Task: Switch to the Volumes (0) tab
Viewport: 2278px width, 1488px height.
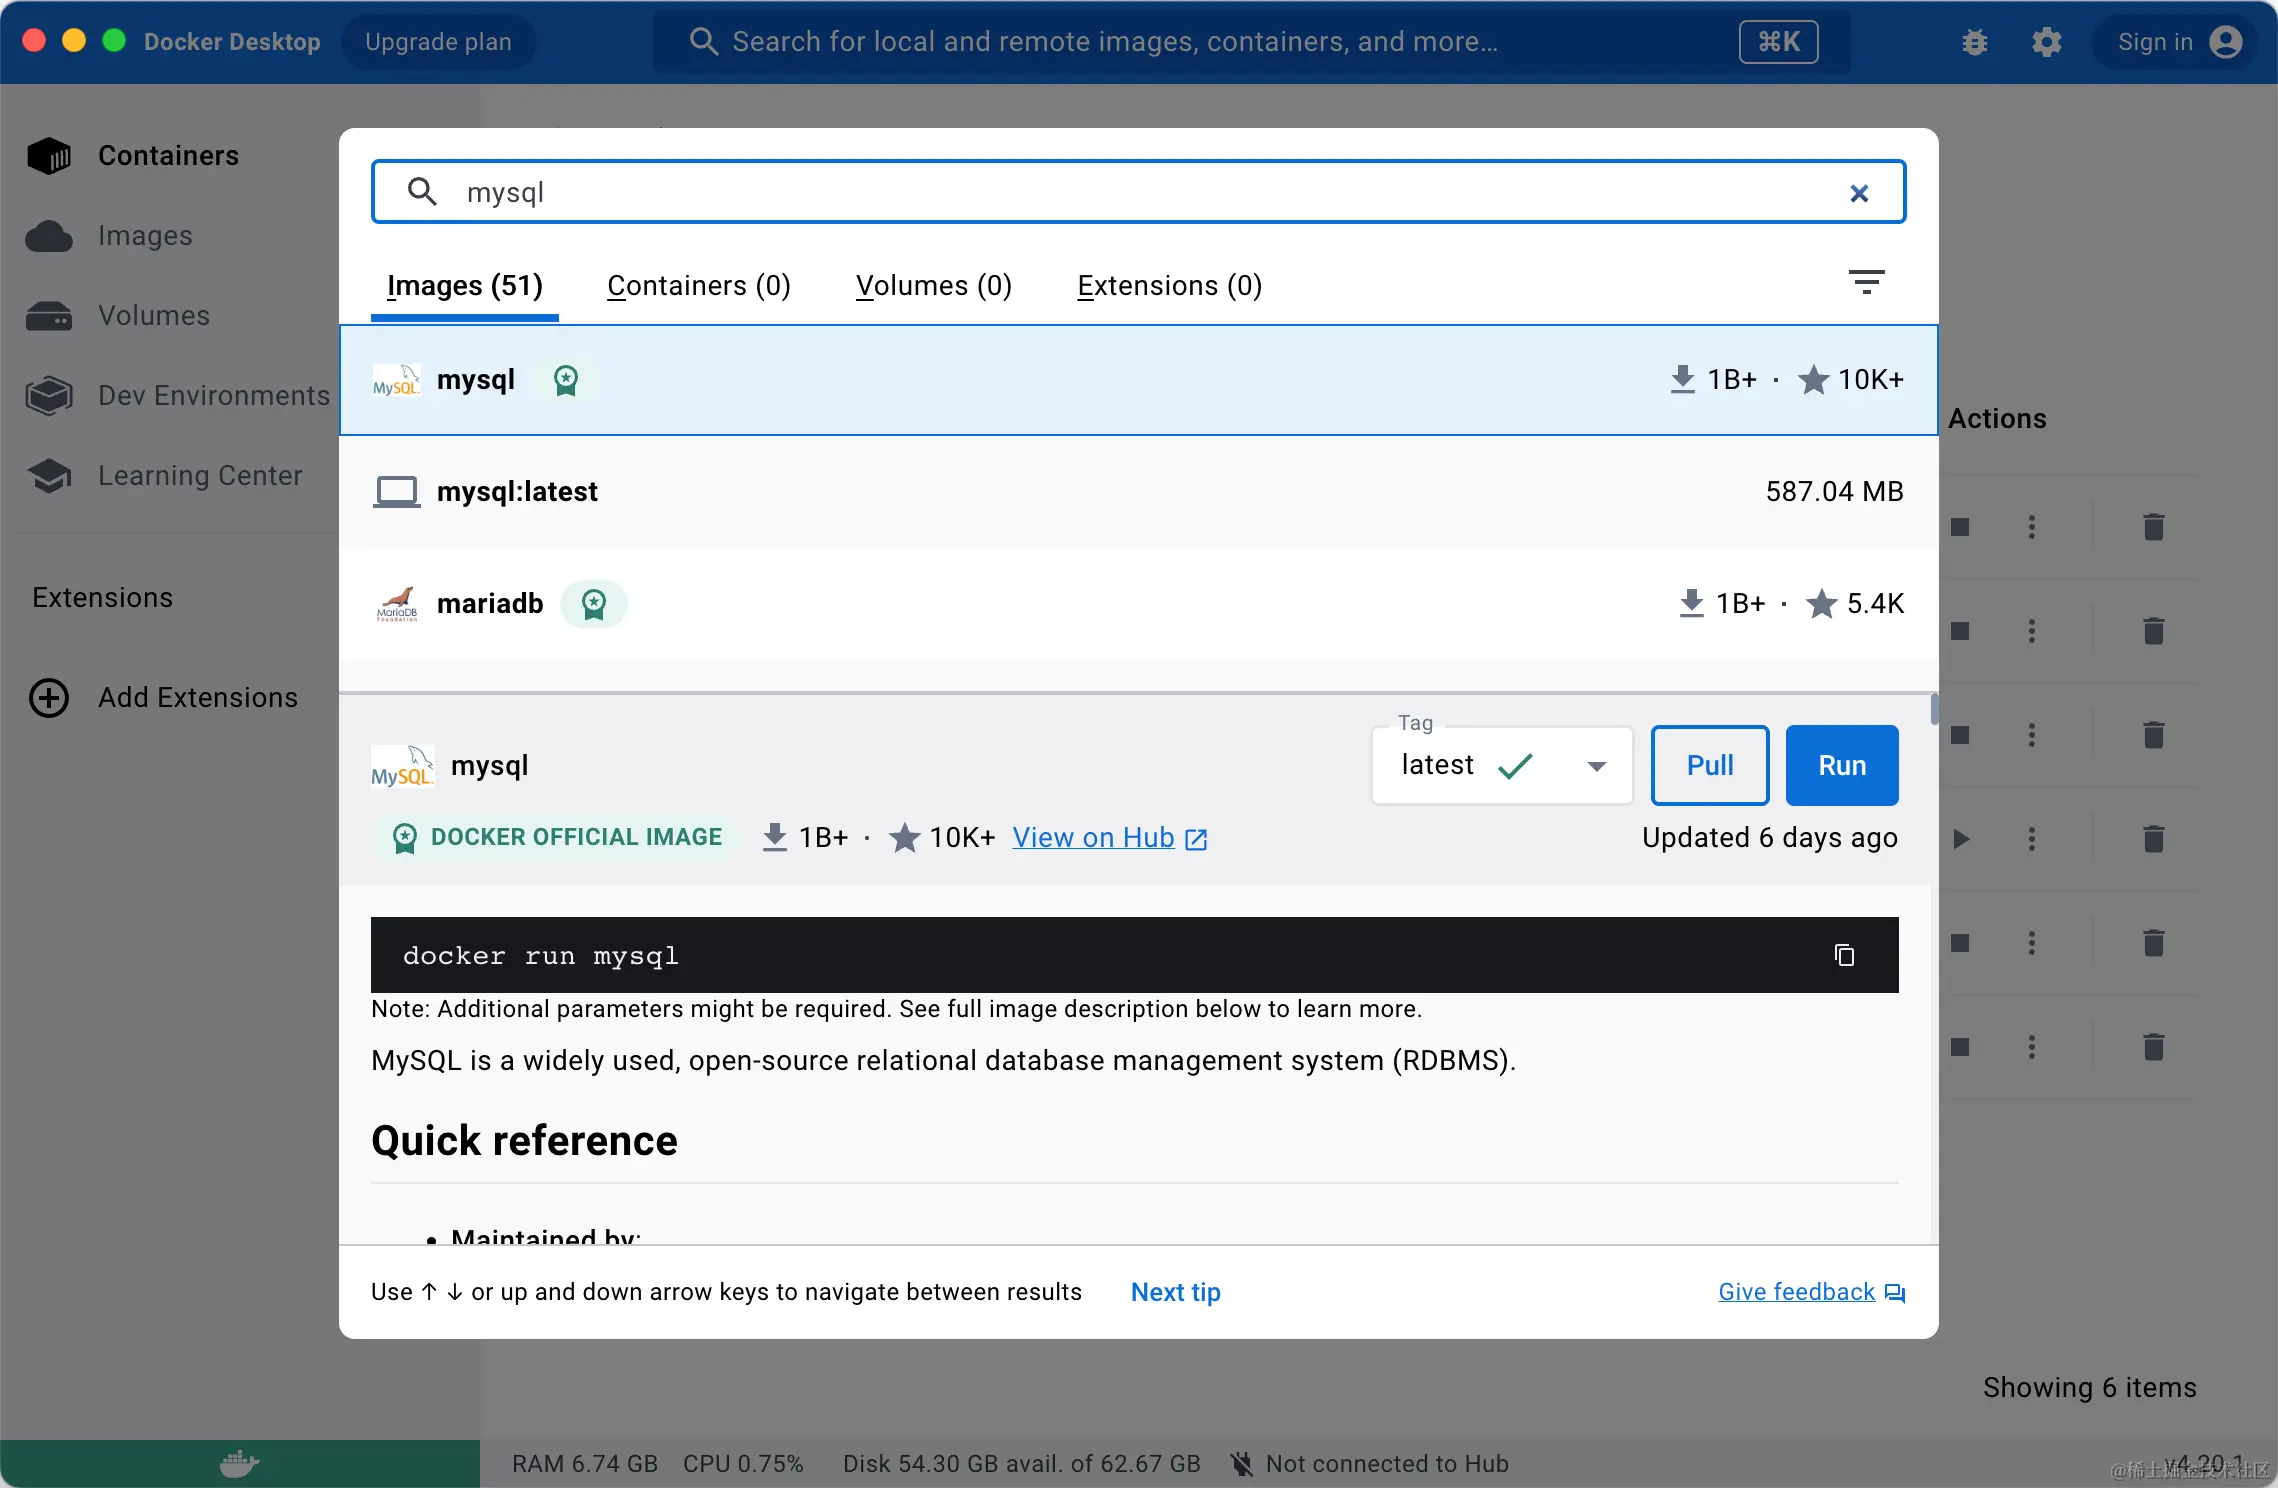Action: click(x=934, y=286)
